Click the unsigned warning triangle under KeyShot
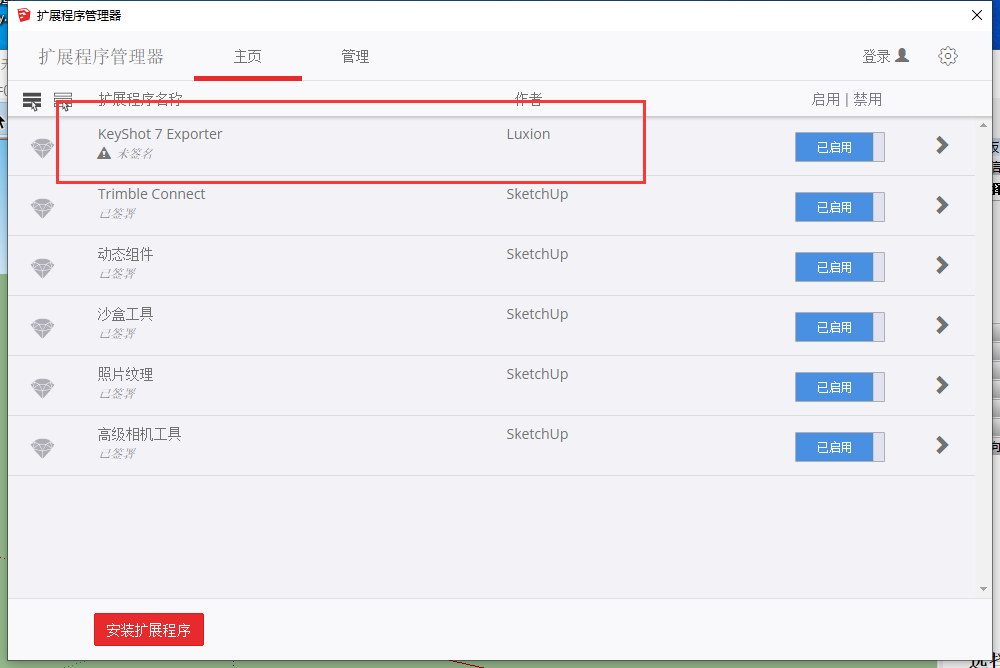The width and height of the screenshot is (1000, 668). point(104,153)
